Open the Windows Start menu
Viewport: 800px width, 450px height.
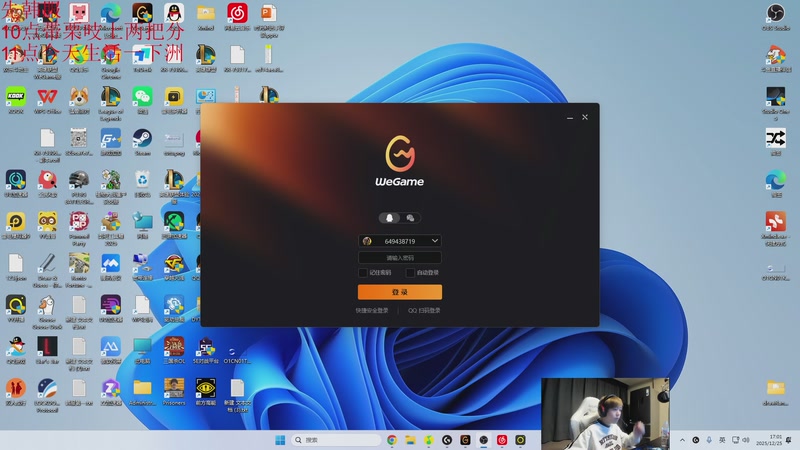tap(280, 440)
